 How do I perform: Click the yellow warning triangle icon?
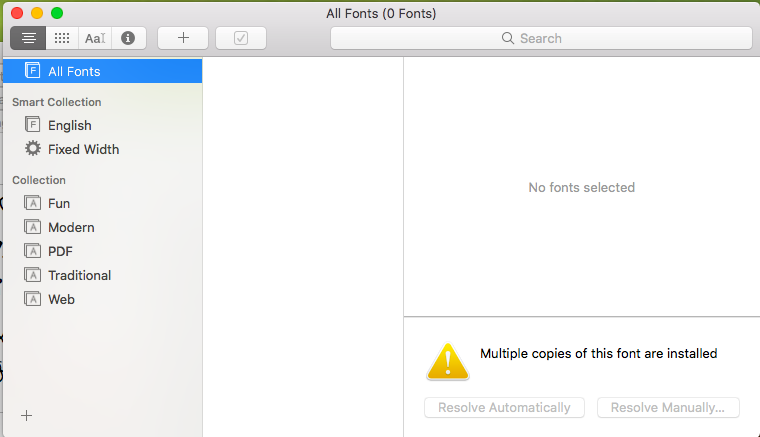click(x=447, y=361)
